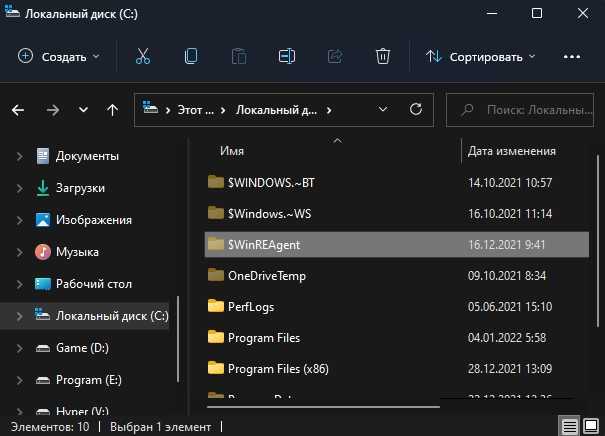
Task: Click date 04.01.2022 5:58
Action: (507, 338)
